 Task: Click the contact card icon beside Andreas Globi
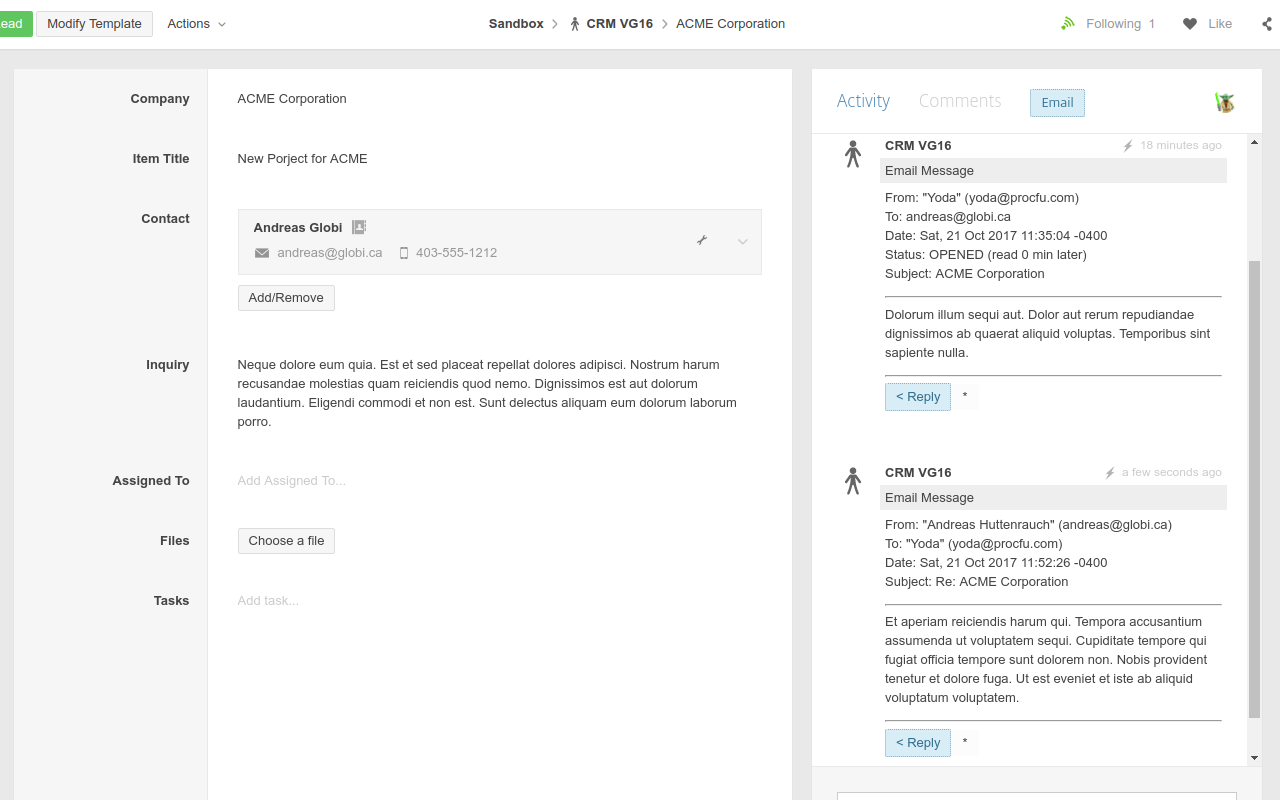[358, 227]
